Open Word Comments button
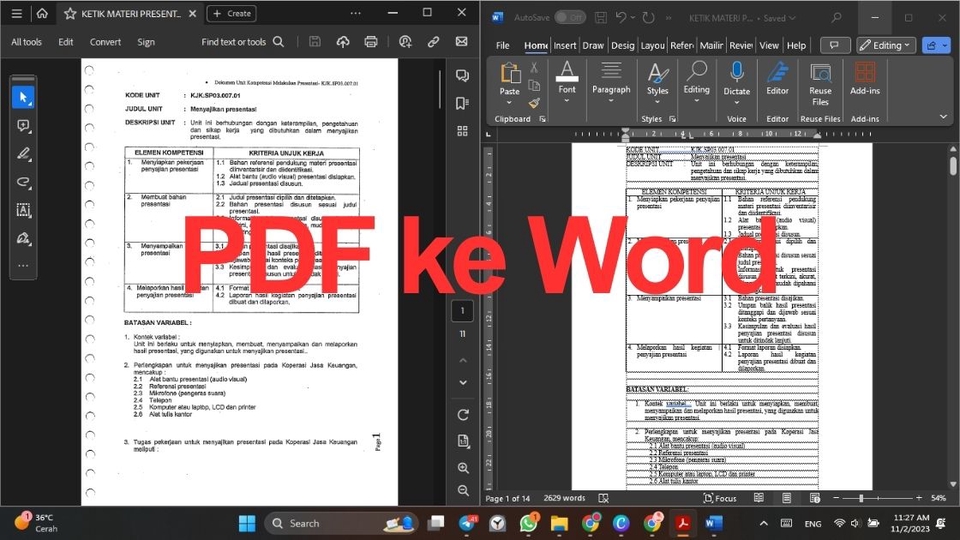960x540 pixels. tap(834, 45)
